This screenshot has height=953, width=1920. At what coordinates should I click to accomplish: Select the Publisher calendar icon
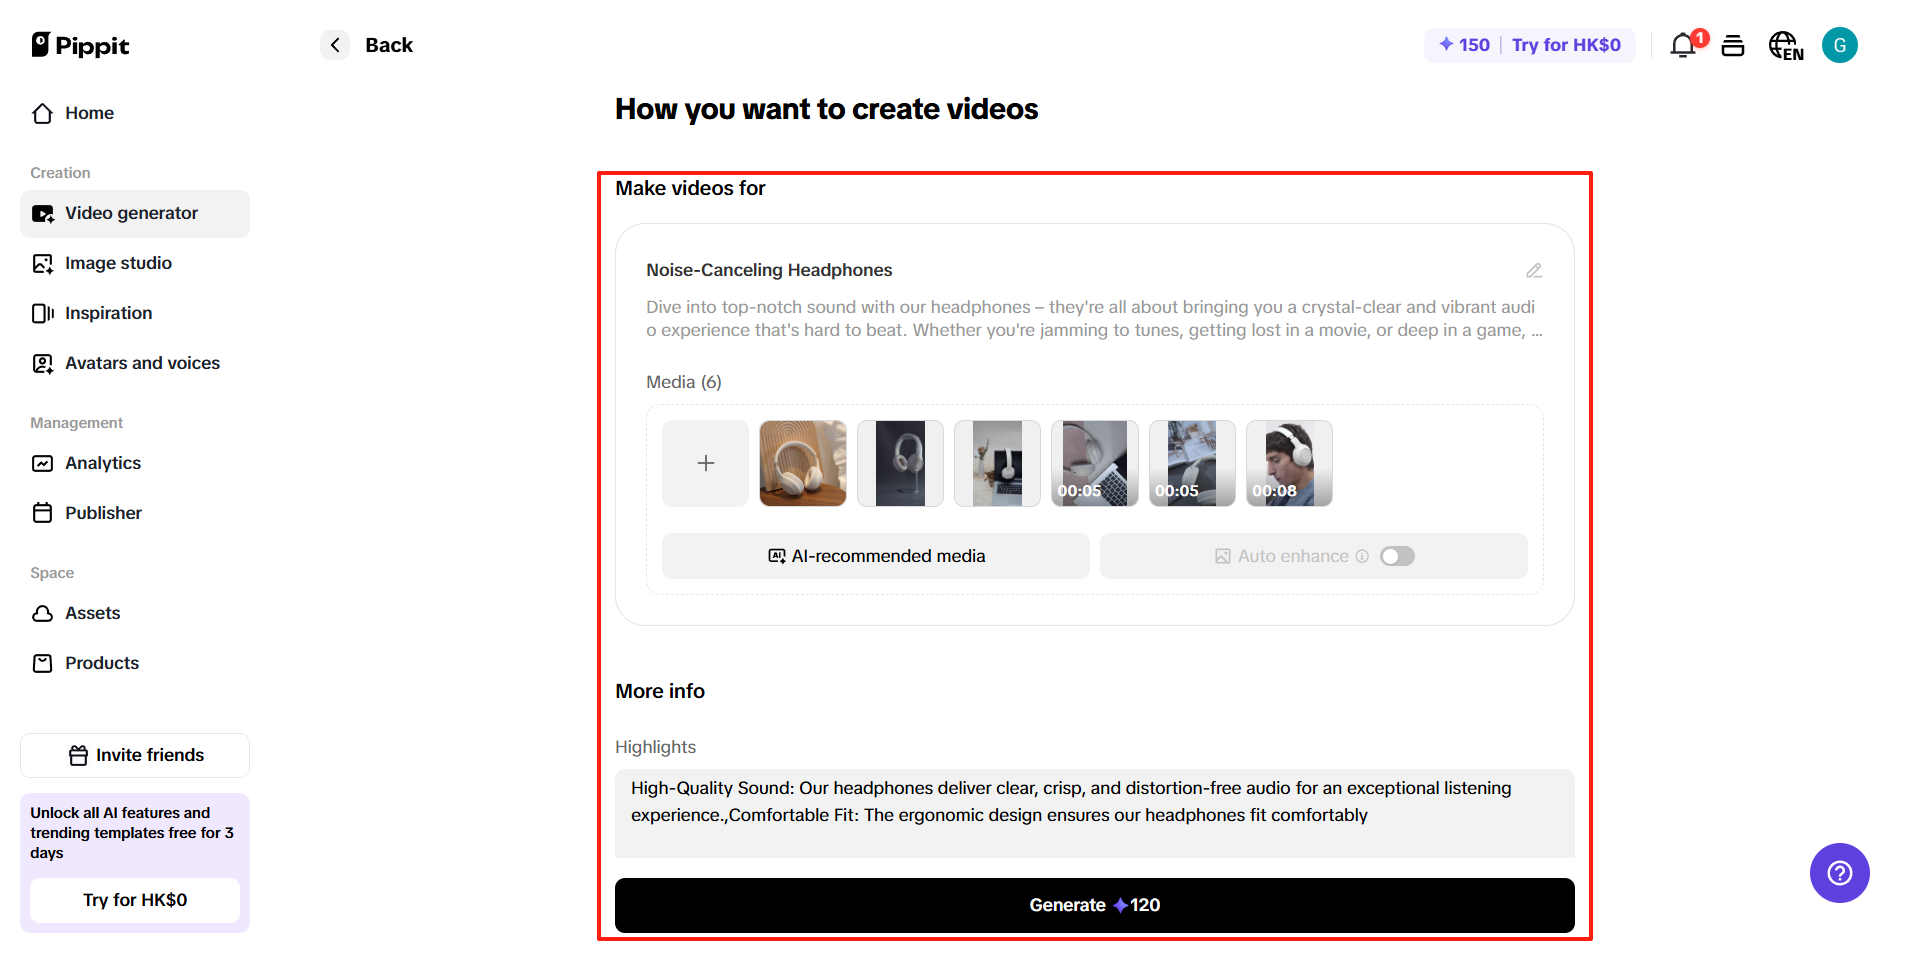tap(42, 513)
